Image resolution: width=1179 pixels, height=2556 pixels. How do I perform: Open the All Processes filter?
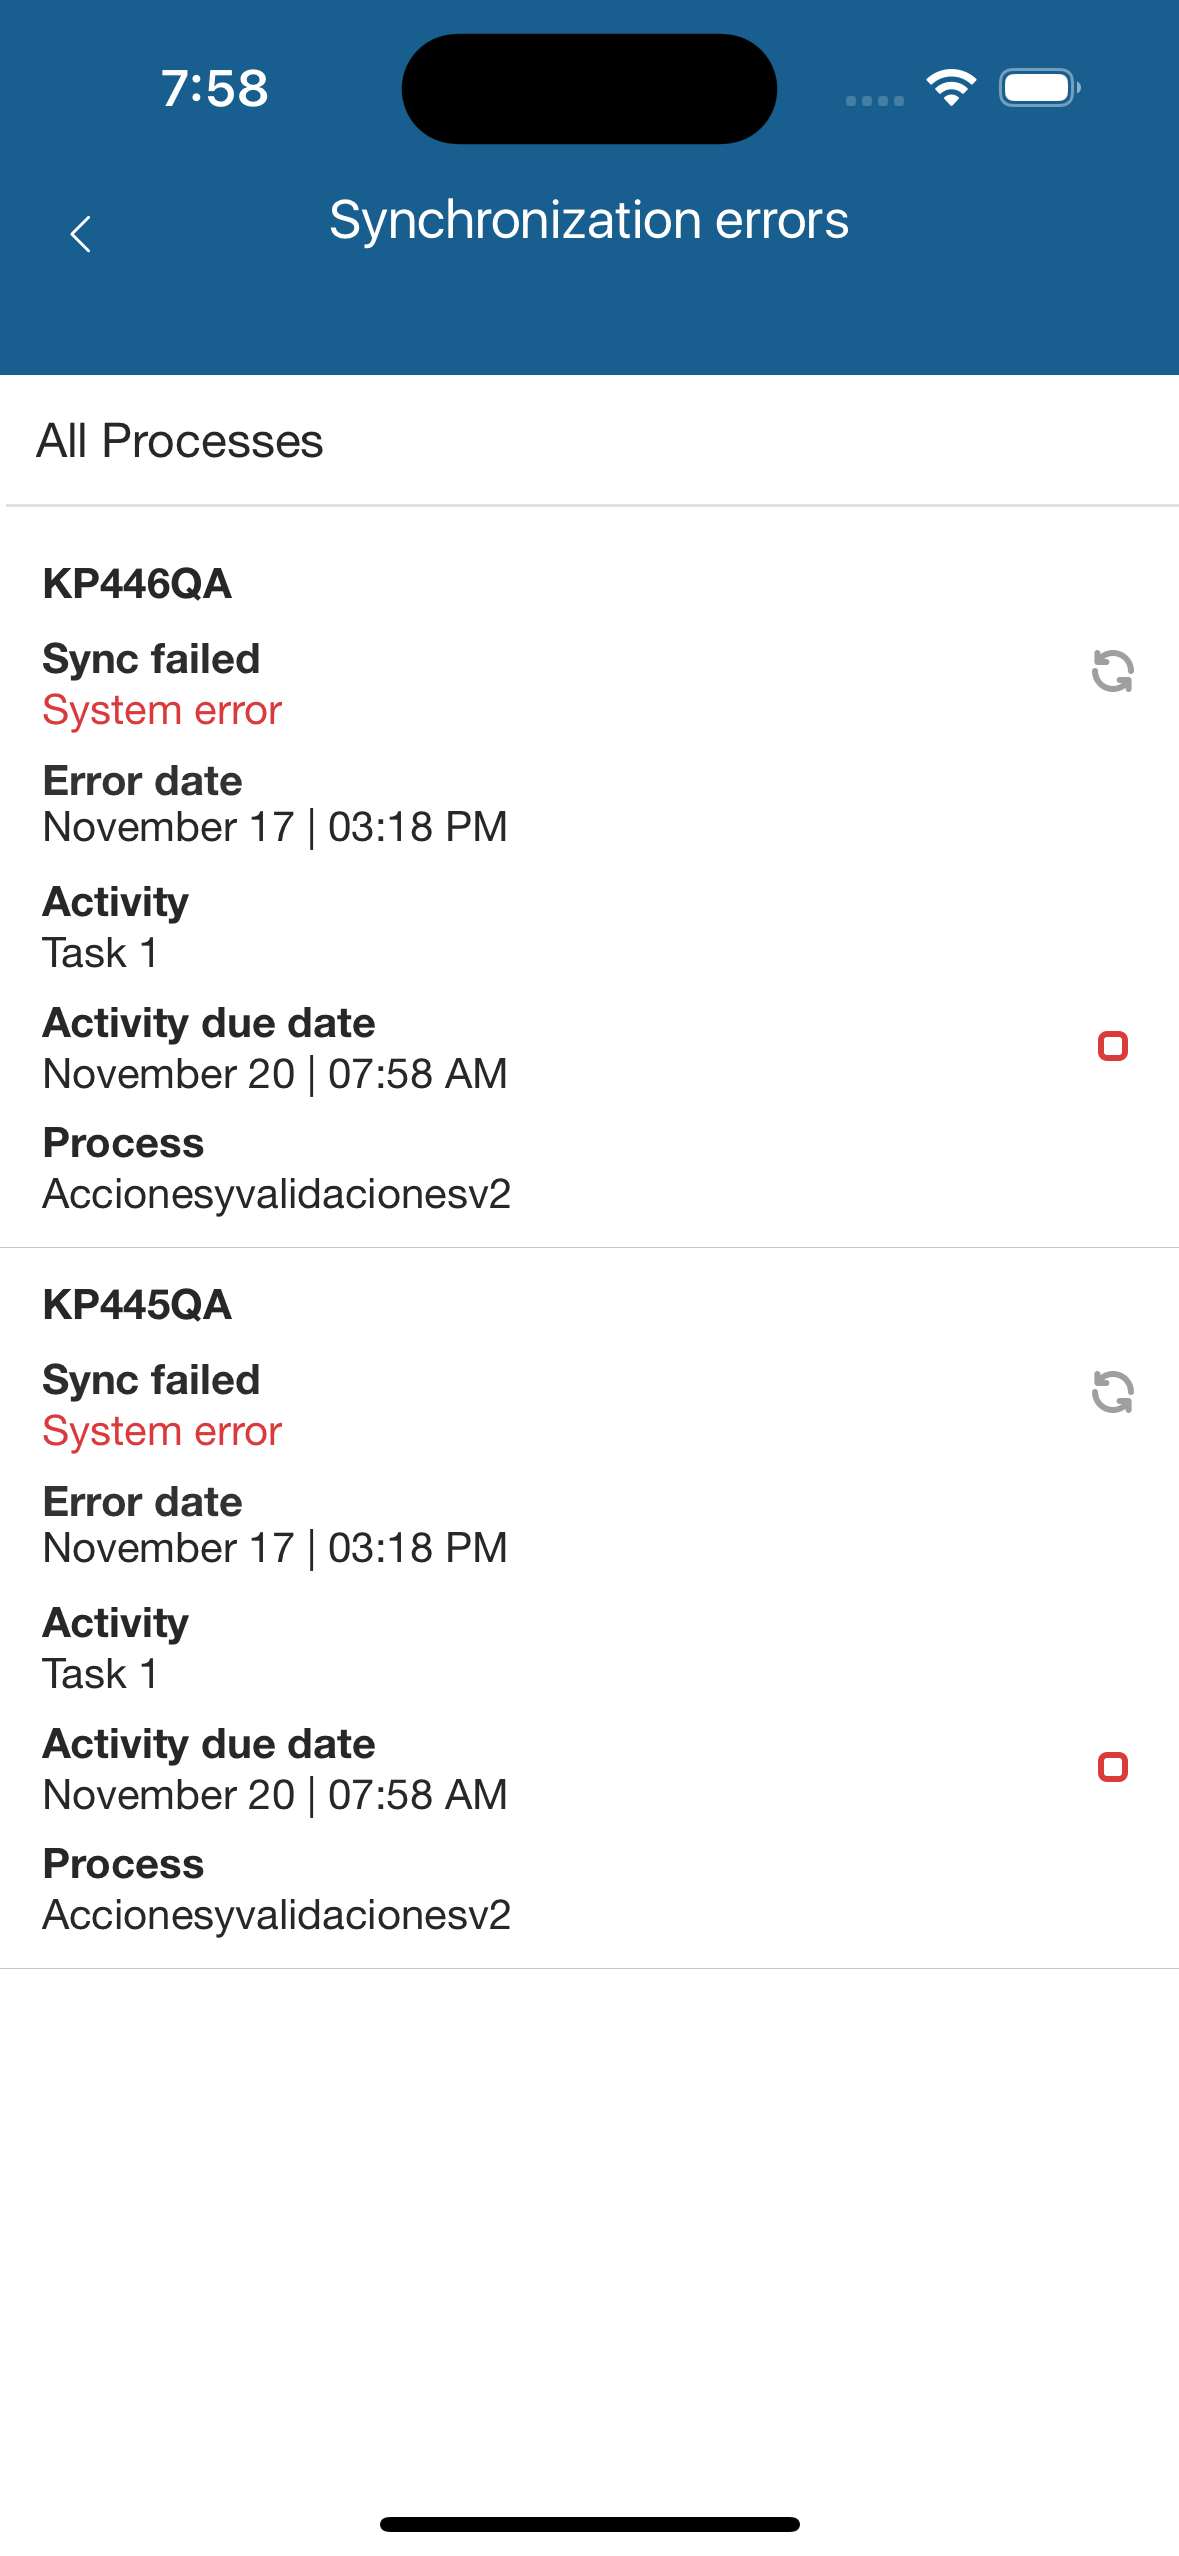click(x=180, y=441)
